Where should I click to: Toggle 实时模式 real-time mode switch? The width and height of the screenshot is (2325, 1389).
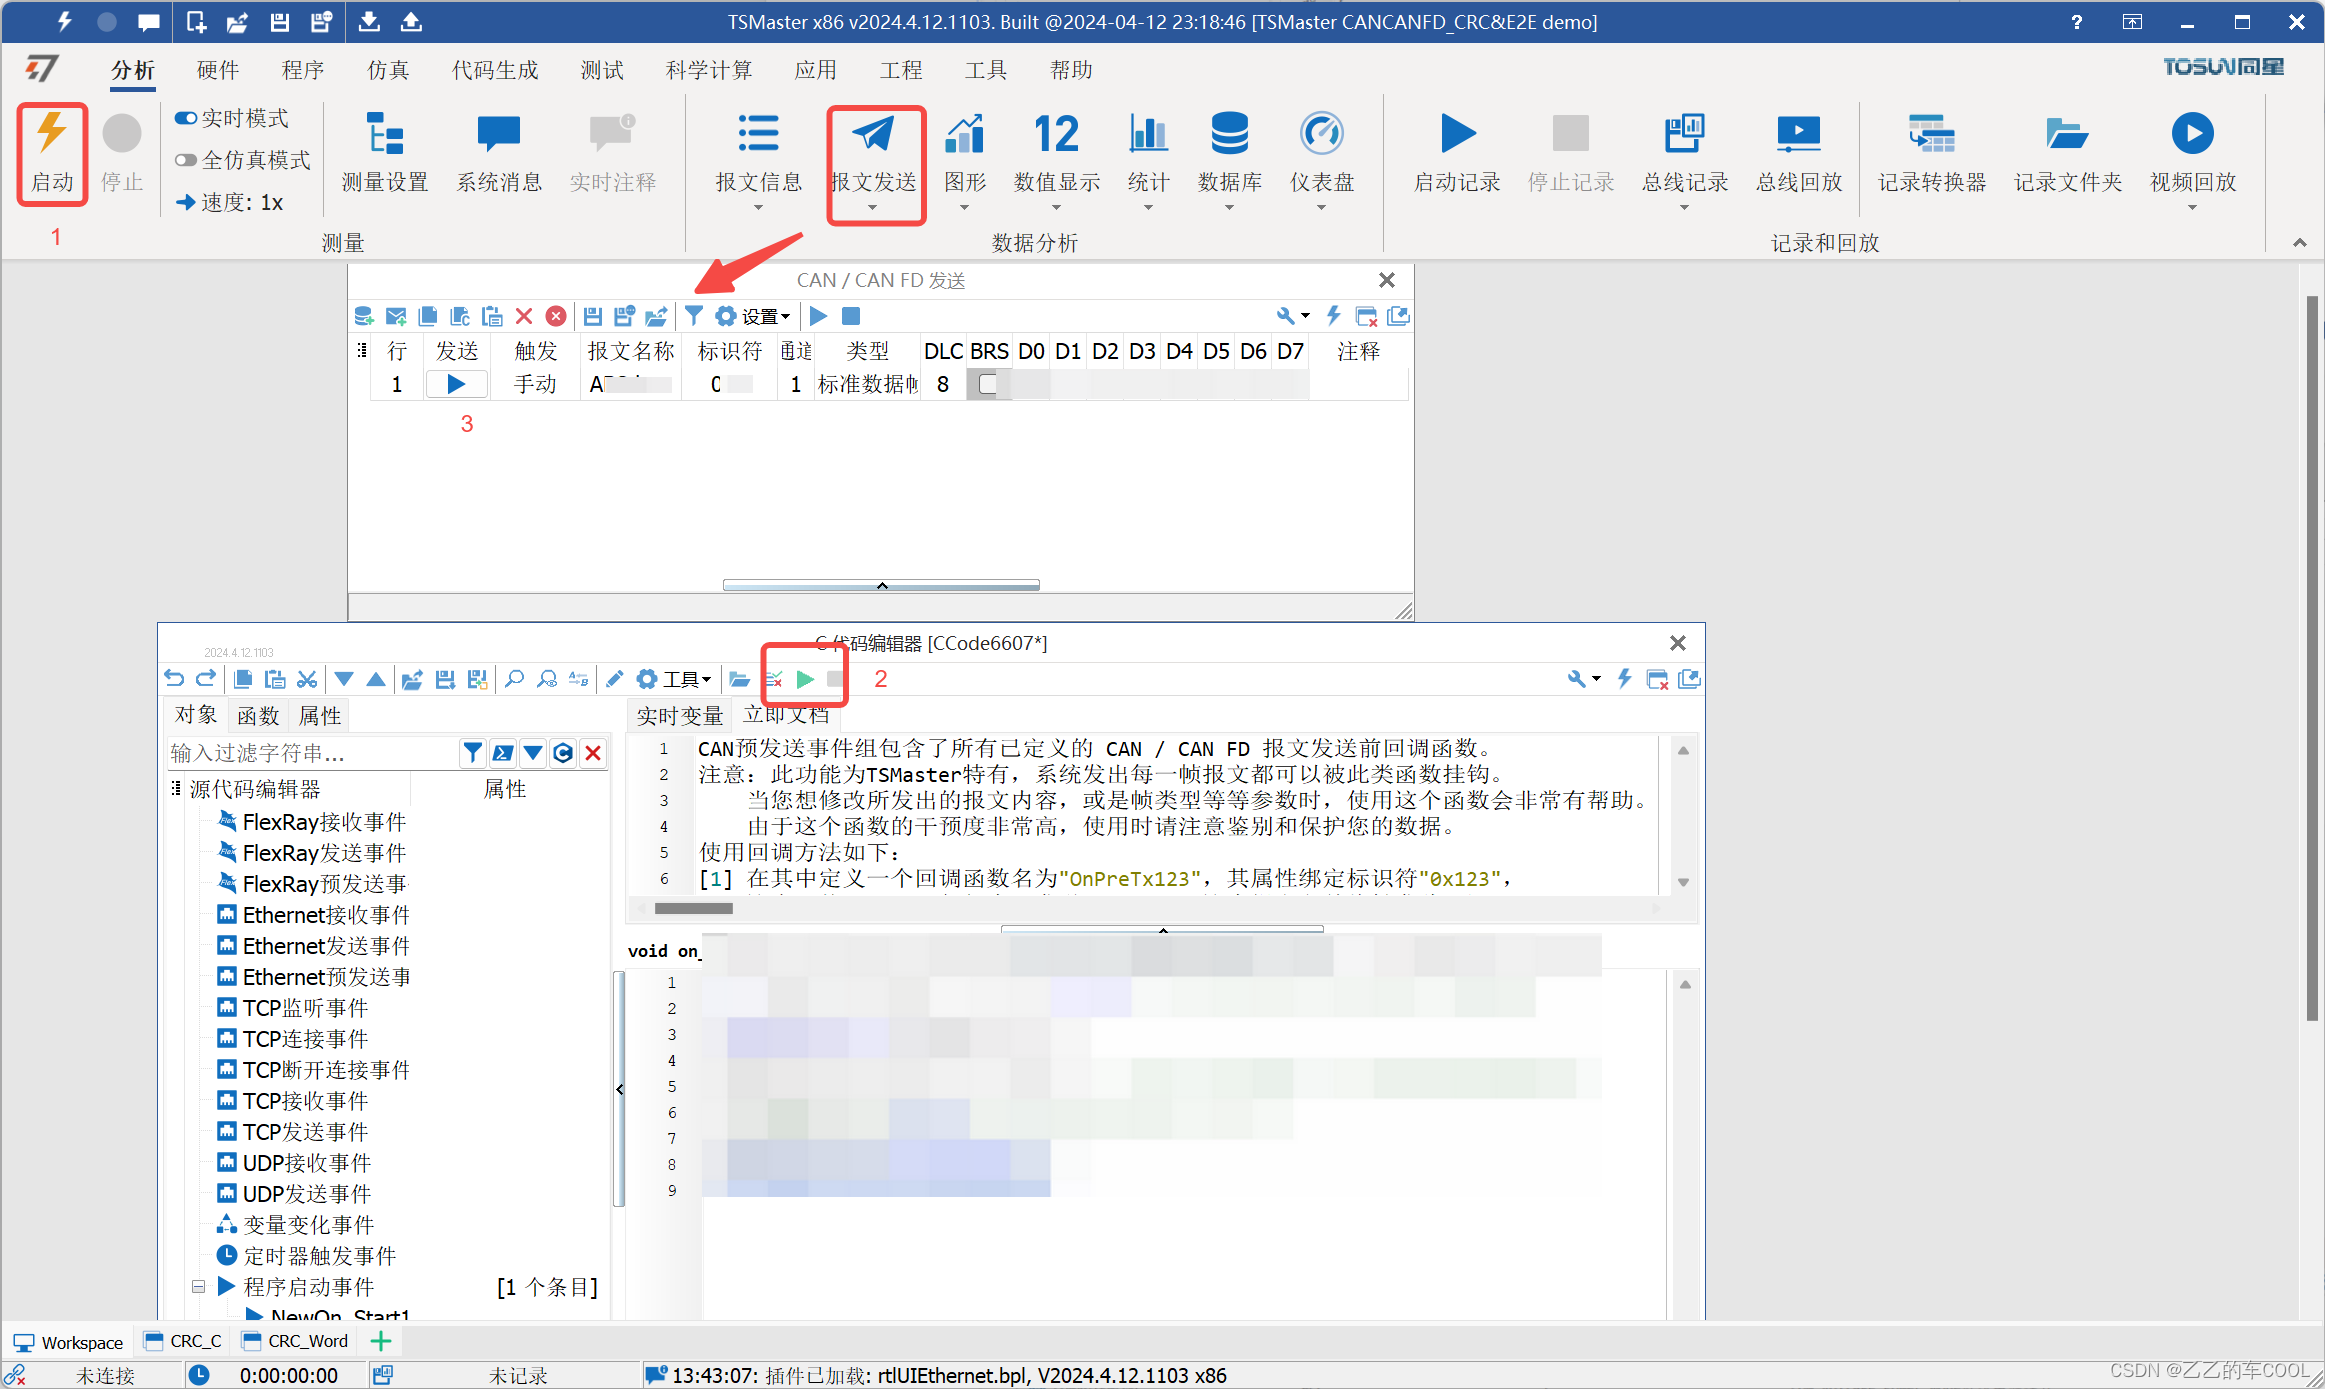(186, 118)
